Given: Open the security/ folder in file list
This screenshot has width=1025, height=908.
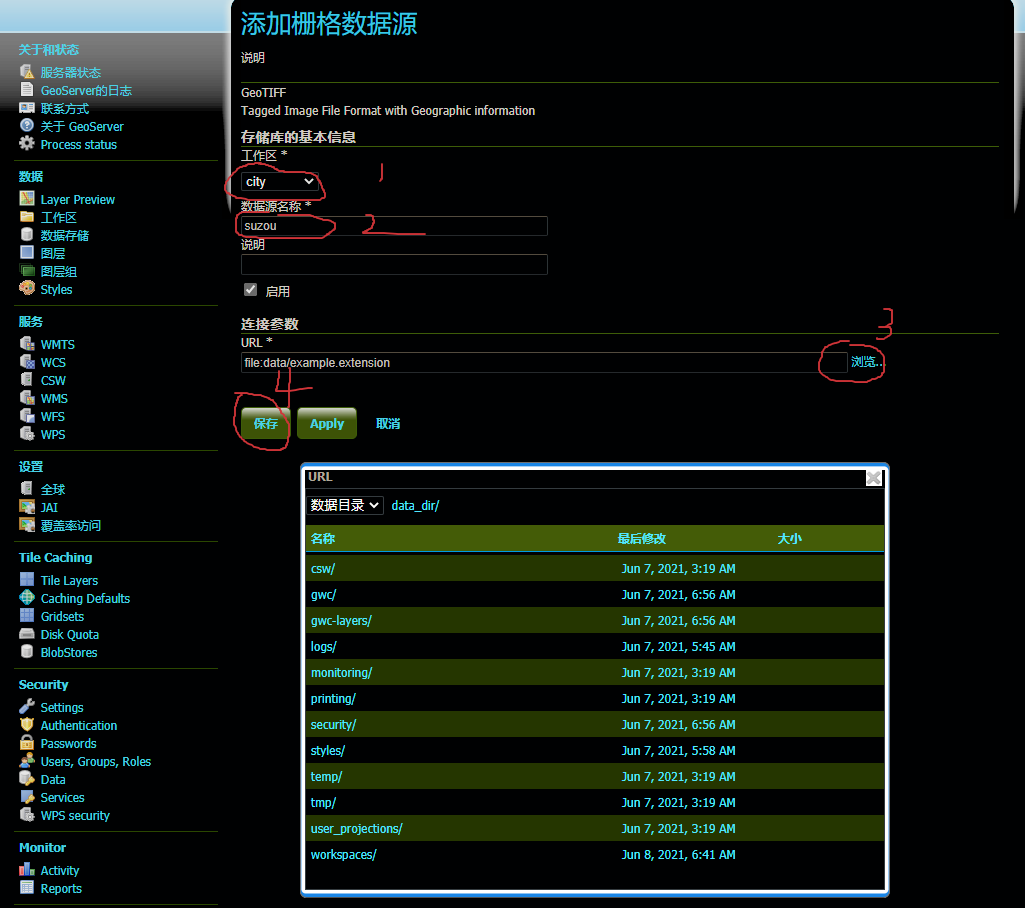Looking at the screenshot, I should click(x=333, y=724).
